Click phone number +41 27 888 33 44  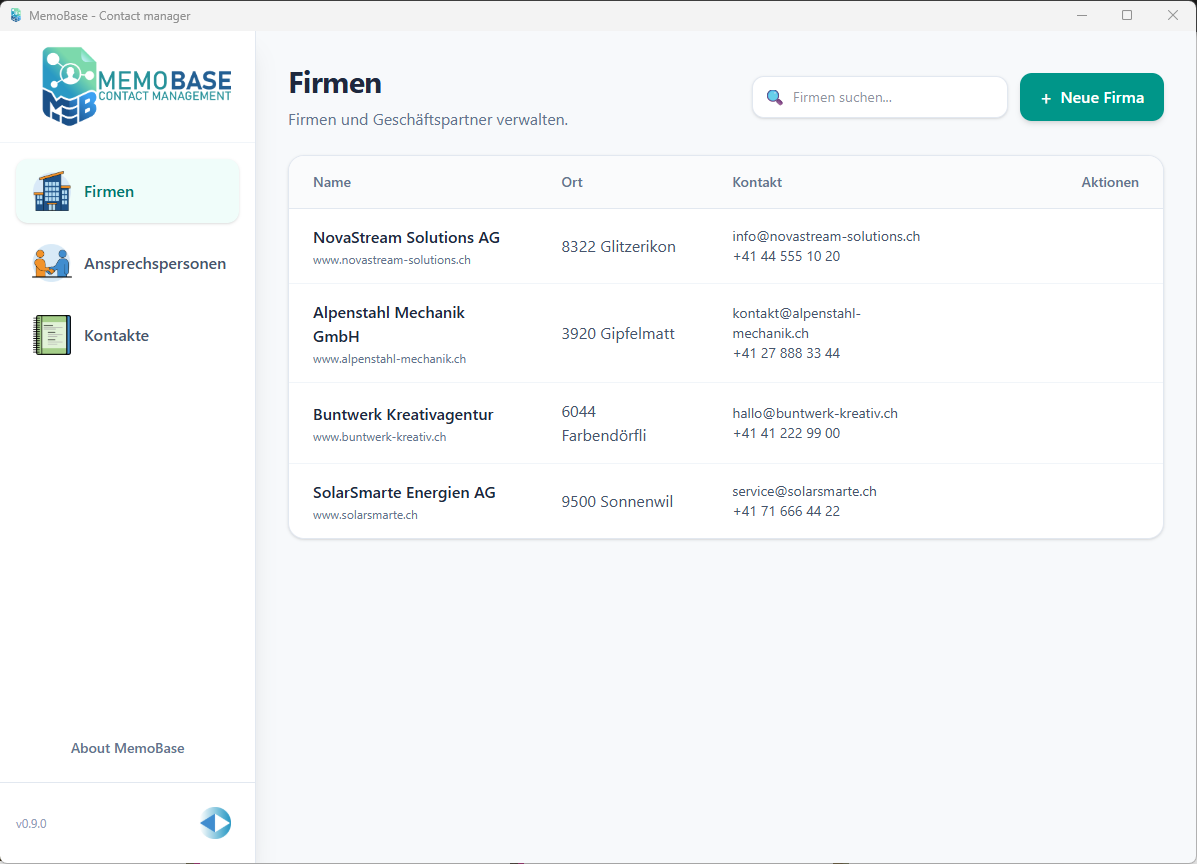click(786, 353)
